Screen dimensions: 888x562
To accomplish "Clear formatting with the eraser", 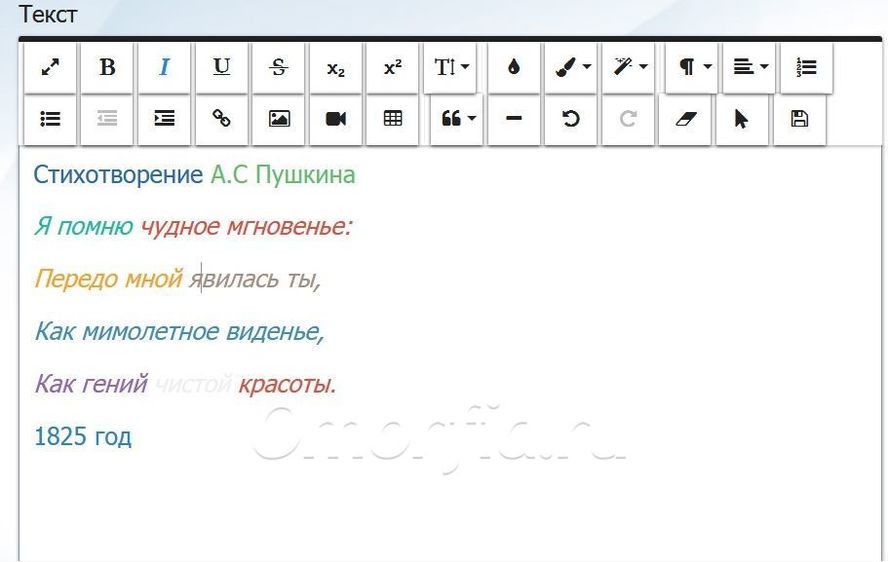I will pos(685,119).
